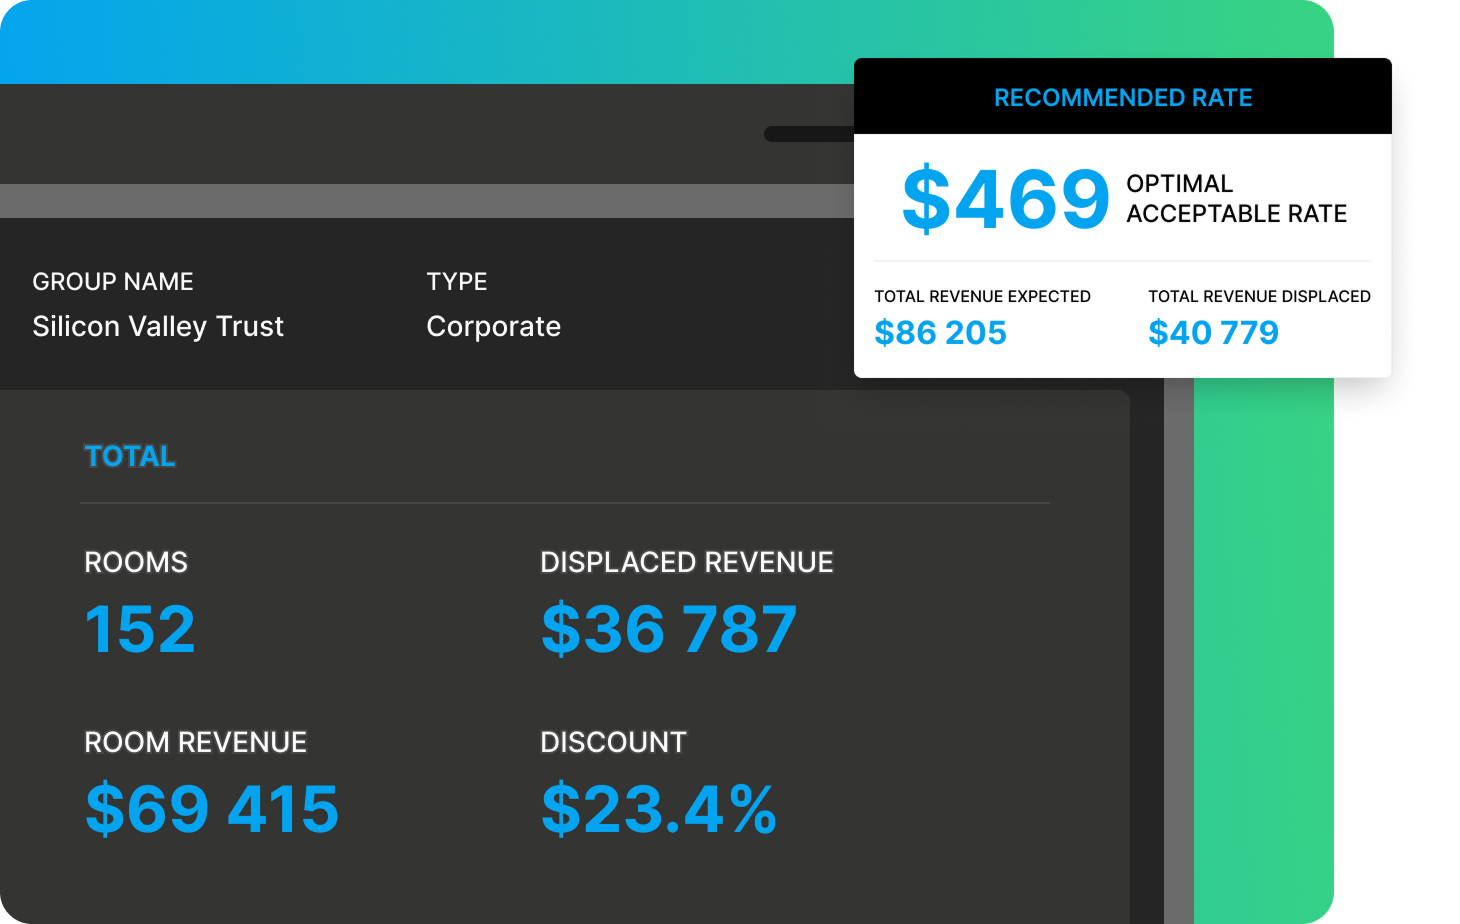Click the $469 recommended rate value
Image resolution: width=1460 pixels, height=924 pixels.
tap(1005, 199)
